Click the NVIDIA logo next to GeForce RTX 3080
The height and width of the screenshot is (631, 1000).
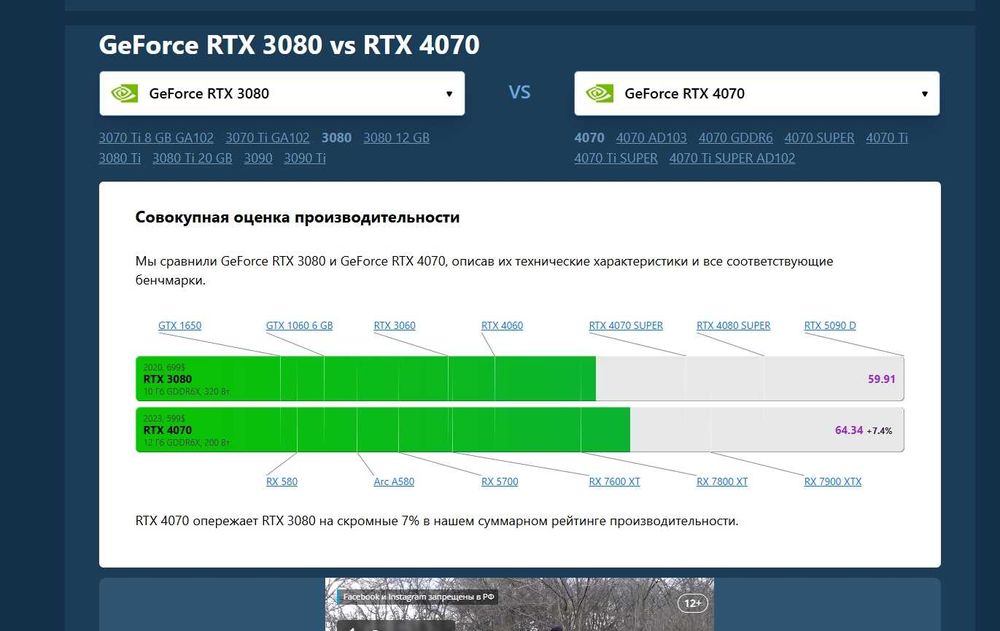point(124,94)
